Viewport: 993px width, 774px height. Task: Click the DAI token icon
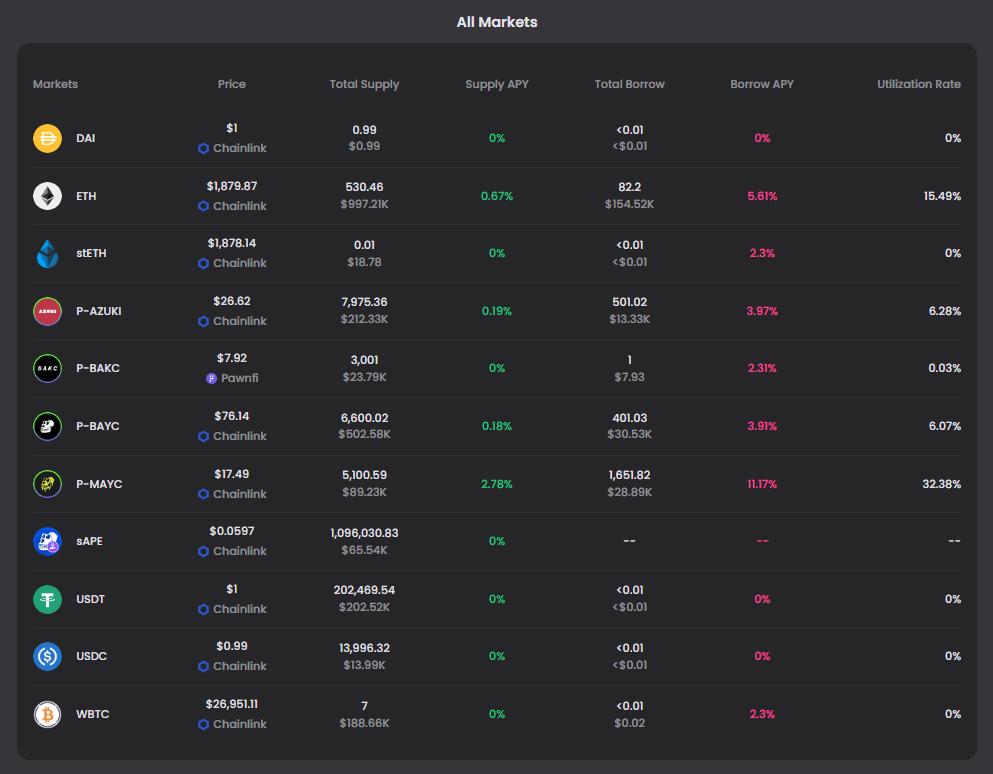click(x=47, y=139)
